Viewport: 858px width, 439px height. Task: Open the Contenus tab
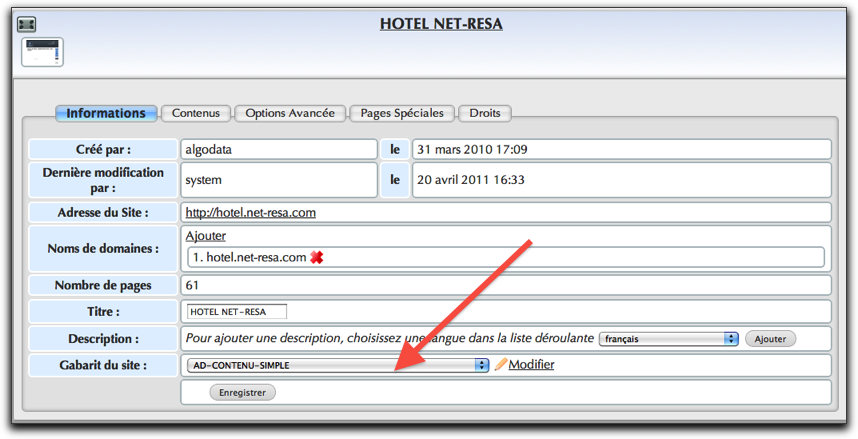[x=196, y=113]
